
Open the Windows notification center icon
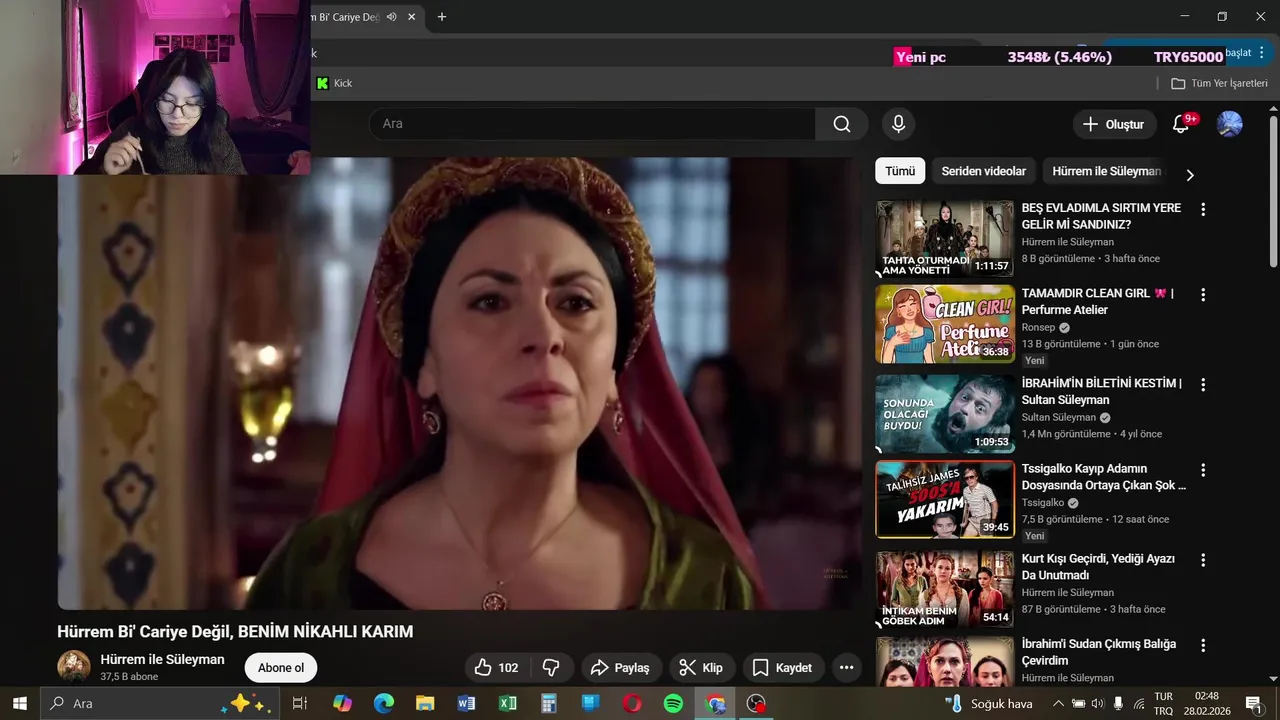click(x=1252, y=703)
